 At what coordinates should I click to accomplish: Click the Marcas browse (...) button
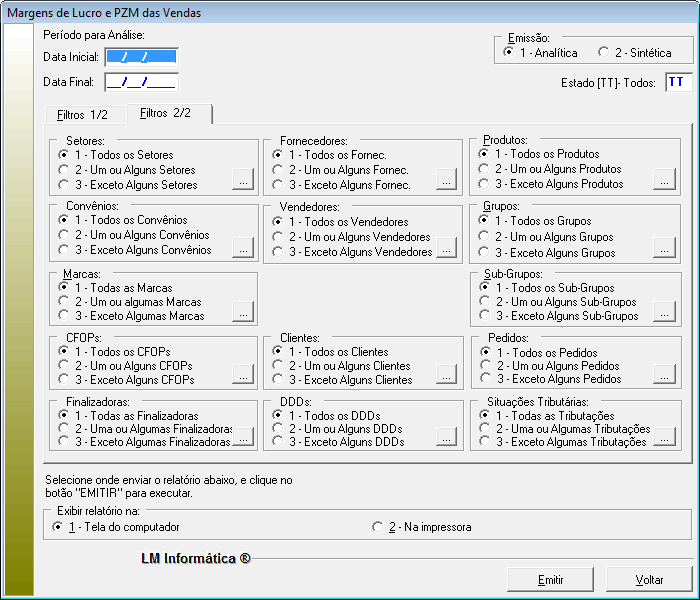tap(243, 312)
